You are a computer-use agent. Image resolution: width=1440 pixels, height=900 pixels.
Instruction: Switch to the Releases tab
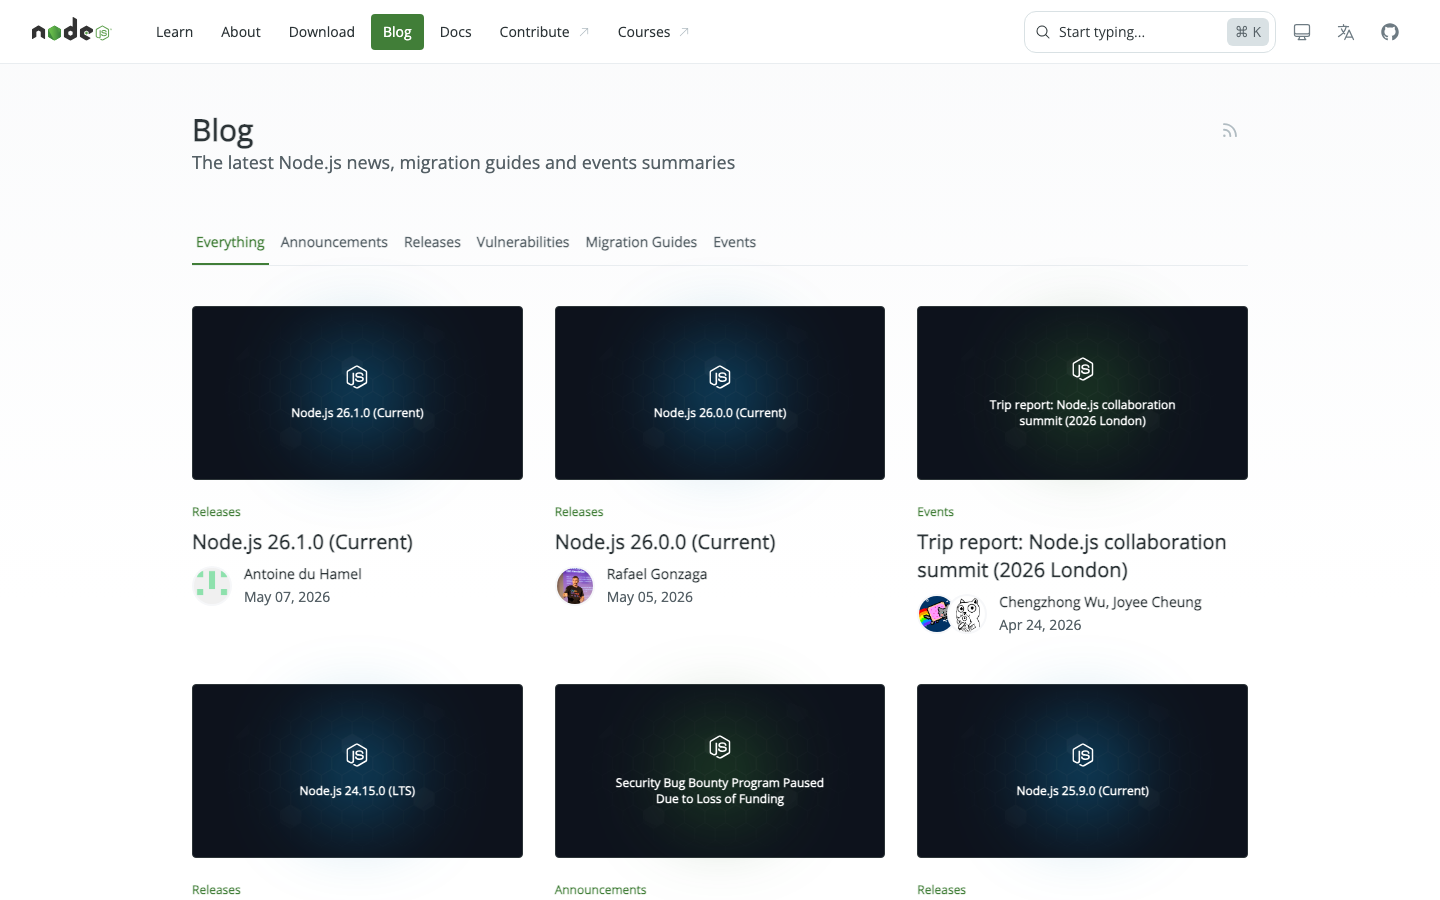[x=432, y=242]
